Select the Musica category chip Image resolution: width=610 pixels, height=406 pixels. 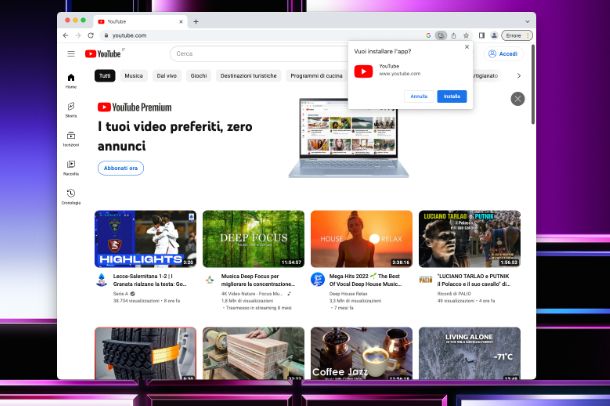click(134, 76)
